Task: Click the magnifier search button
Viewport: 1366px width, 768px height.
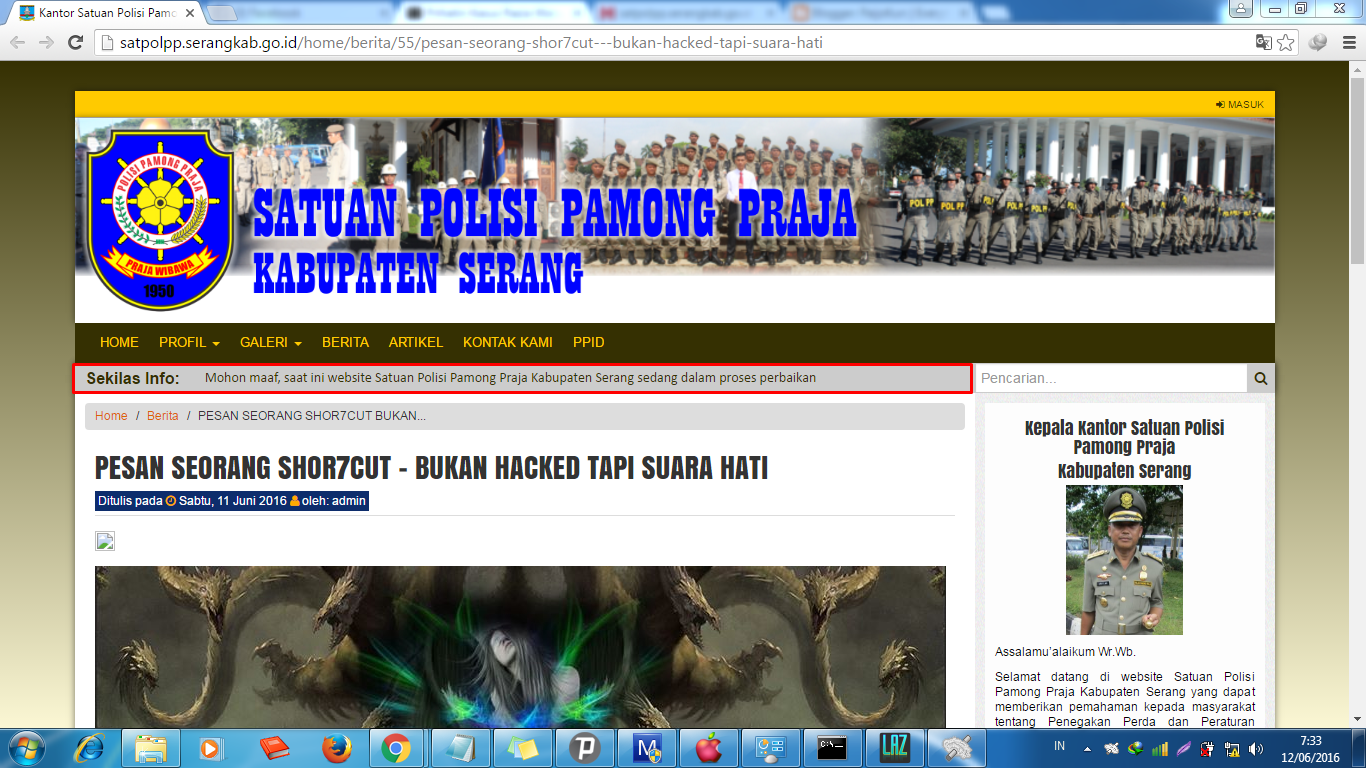Action: coord(1261,378)
